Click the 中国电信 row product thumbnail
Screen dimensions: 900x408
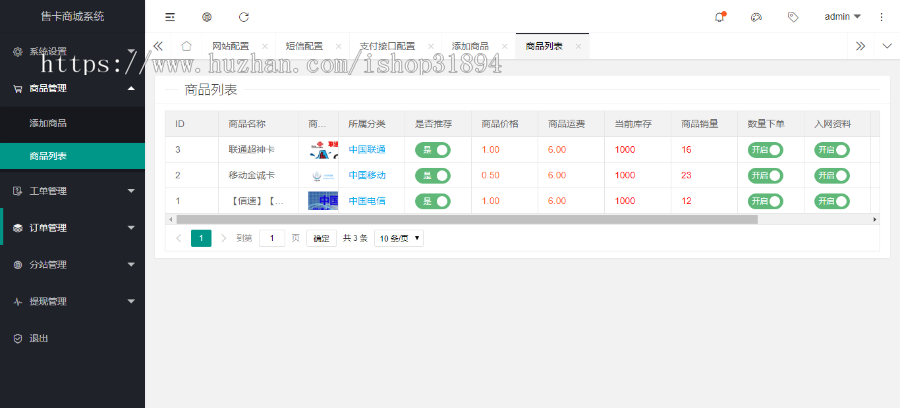323,201
